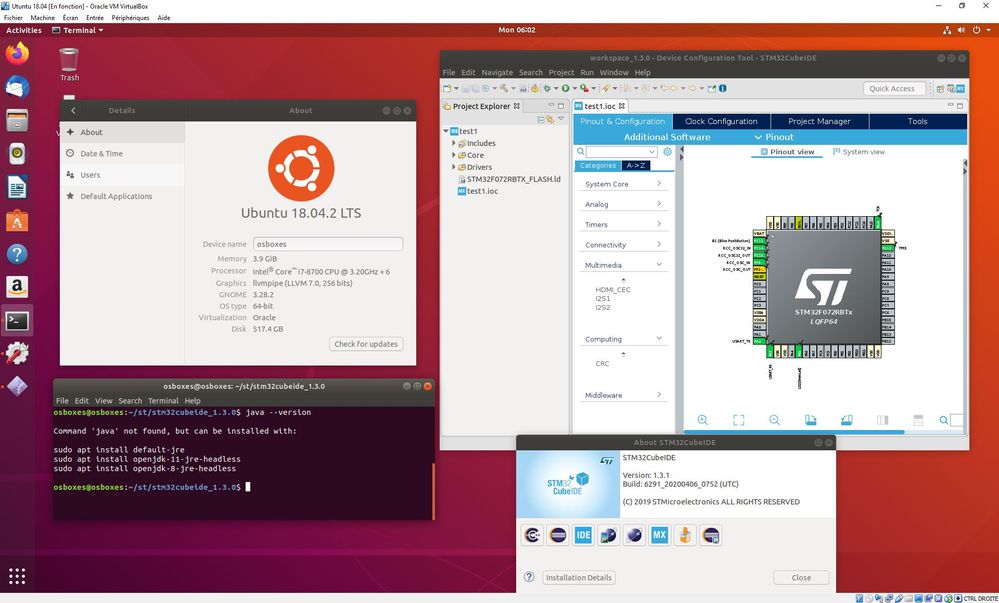Click the blue Information Center icon
The width and height of the screenshot is (999, 603).
(x=723, y=89)
